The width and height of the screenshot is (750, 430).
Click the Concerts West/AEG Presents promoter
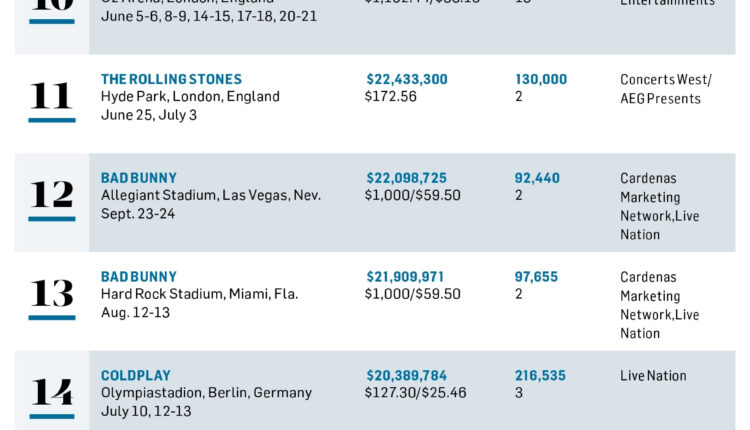[666, 89]
